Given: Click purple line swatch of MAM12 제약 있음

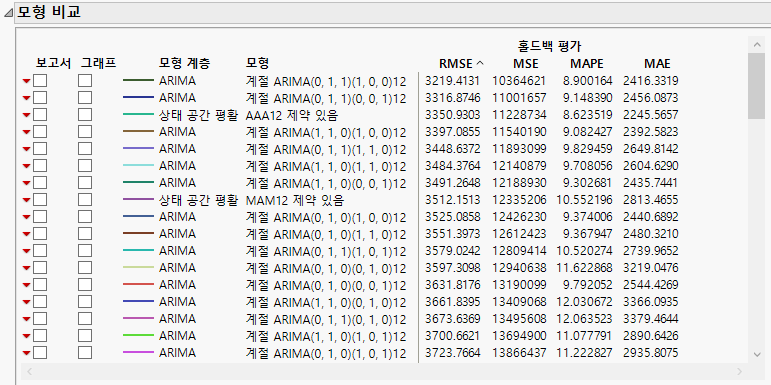Looking at the screenshot, I should coord(138,200).
